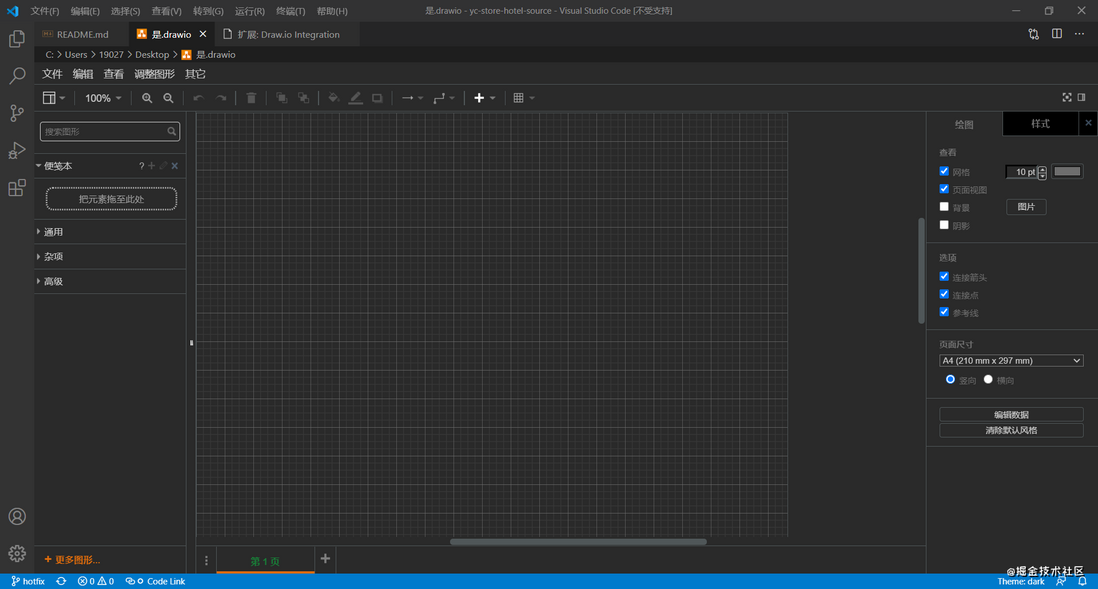The width and height of the screenshot is (1098, 589).
Task: Check the 阴影 checkbox
Action: [944, 225]
